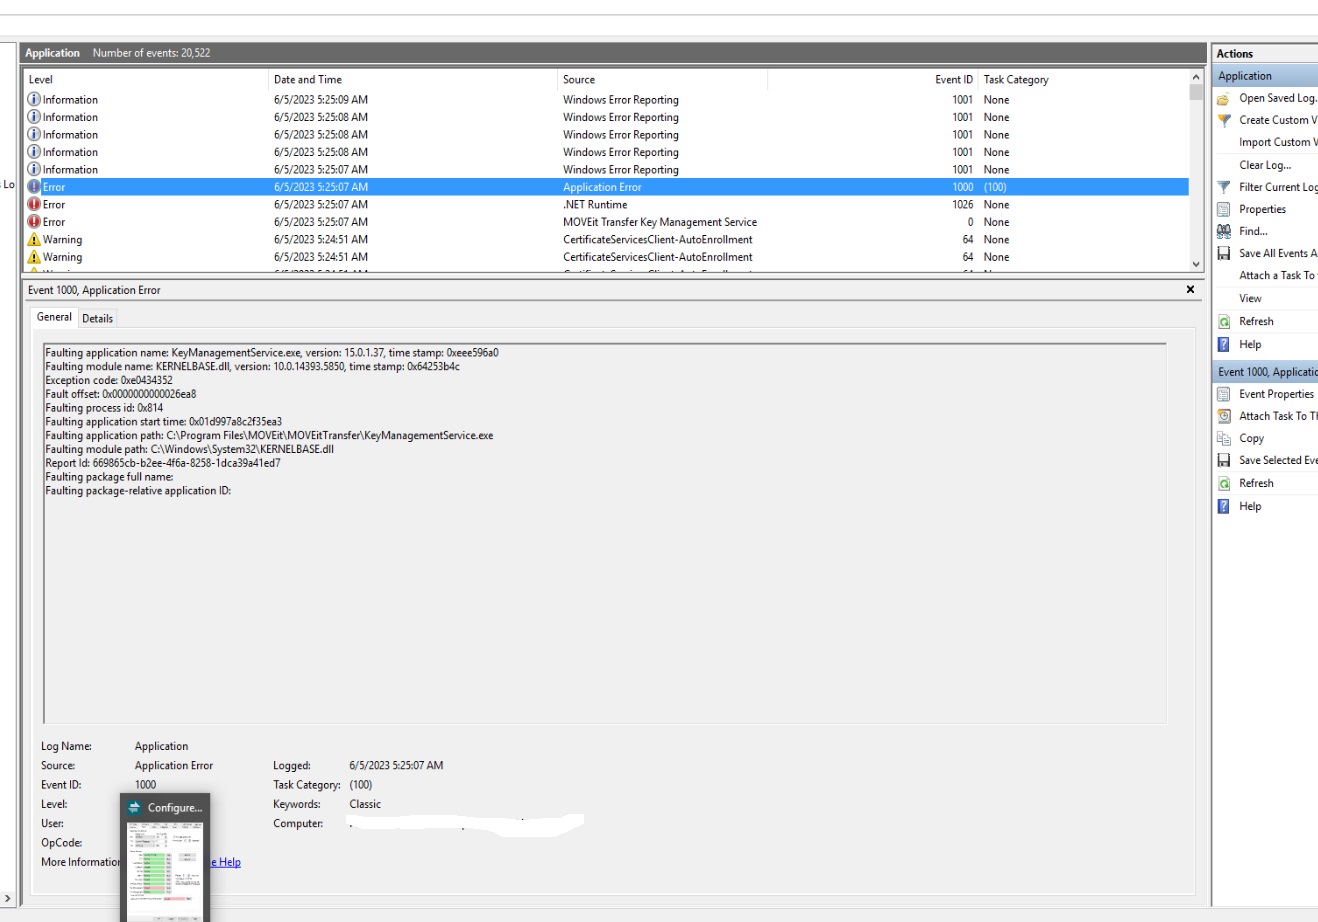Sort by Date and Time column

pyautogui.click(x=414, y=80)
